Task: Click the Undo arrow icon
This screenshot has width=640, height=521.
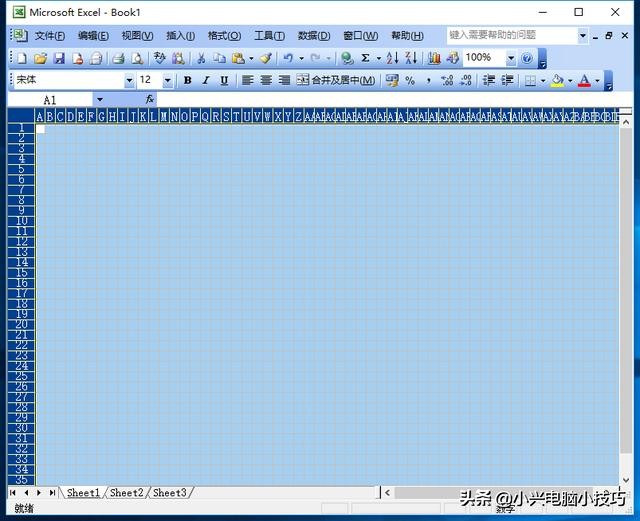Action: pyautogui.click(x=288, y=58)
